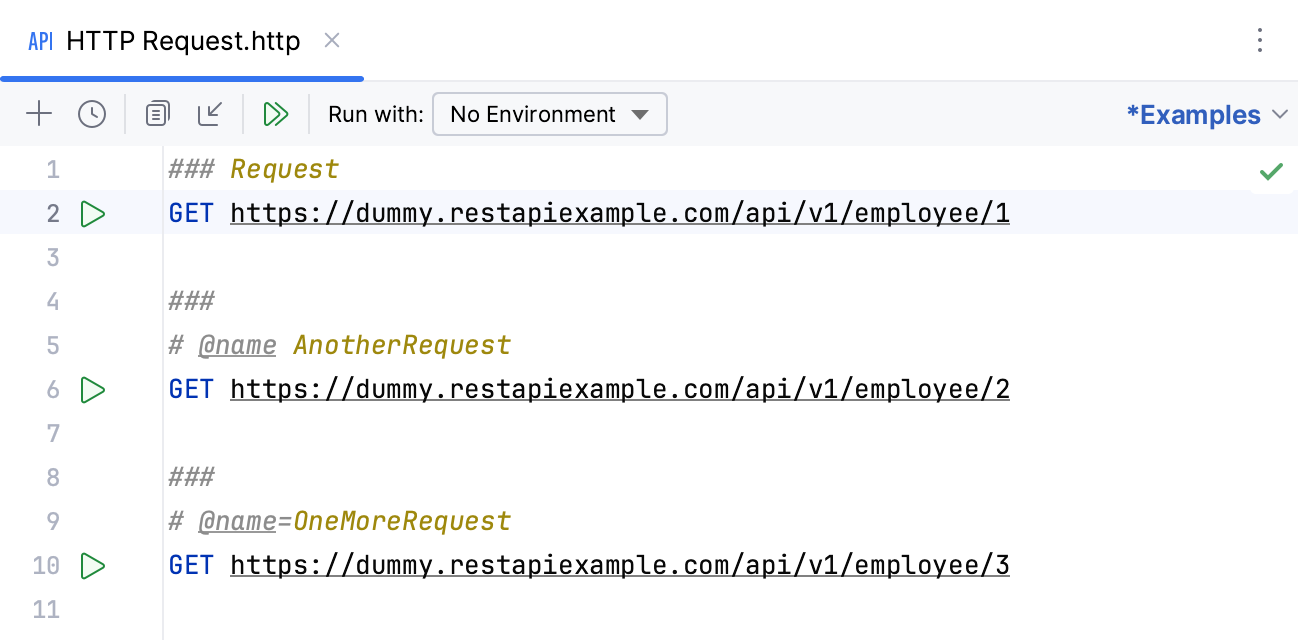Click the @name link on line 5
The image size is (1298, 640).
[x=237, y=345]
